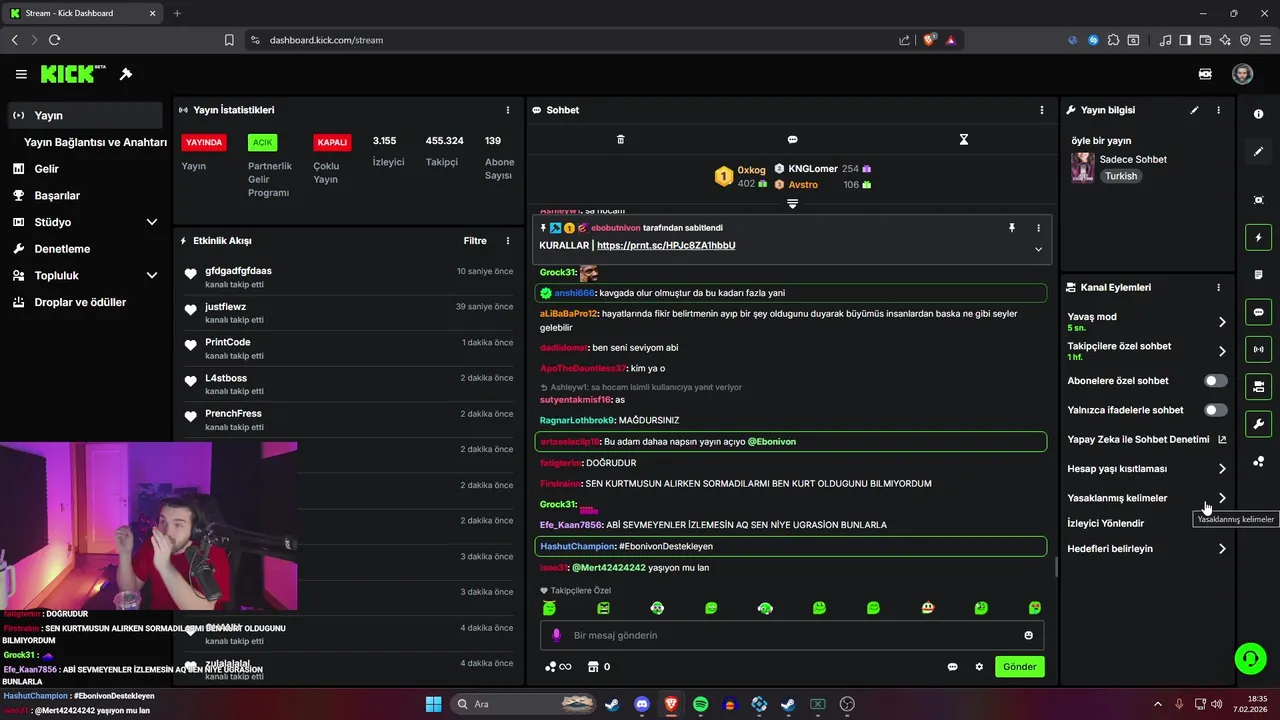The height and width of the screenshot is (720, 1280).
Task: Select Yayın in the left menu
Action: pyautogui.click(x=84, y=115)
